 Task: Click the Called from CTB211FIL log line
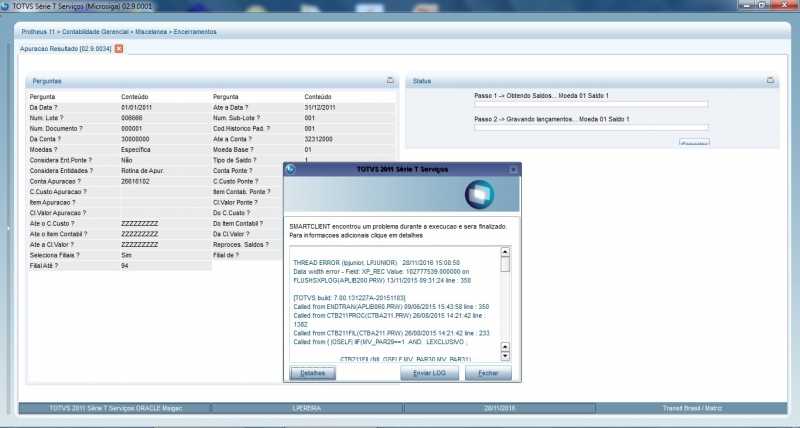[x=391, y=333]
